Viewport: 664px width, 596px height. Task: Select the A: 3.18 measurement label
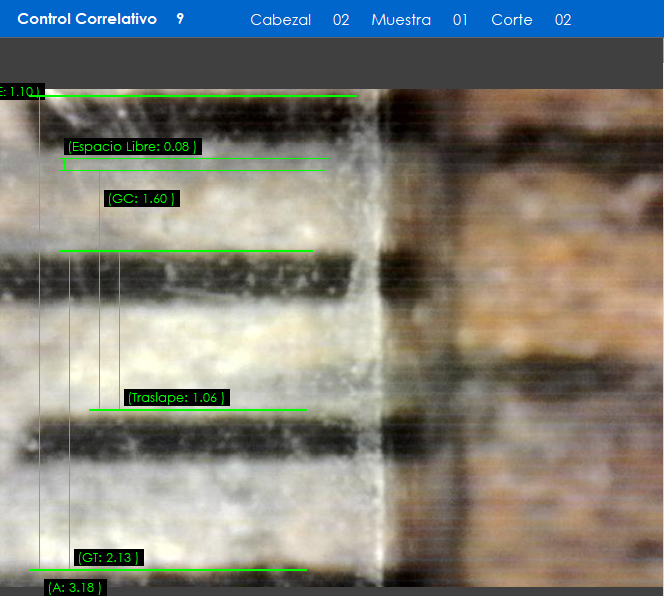75,587
